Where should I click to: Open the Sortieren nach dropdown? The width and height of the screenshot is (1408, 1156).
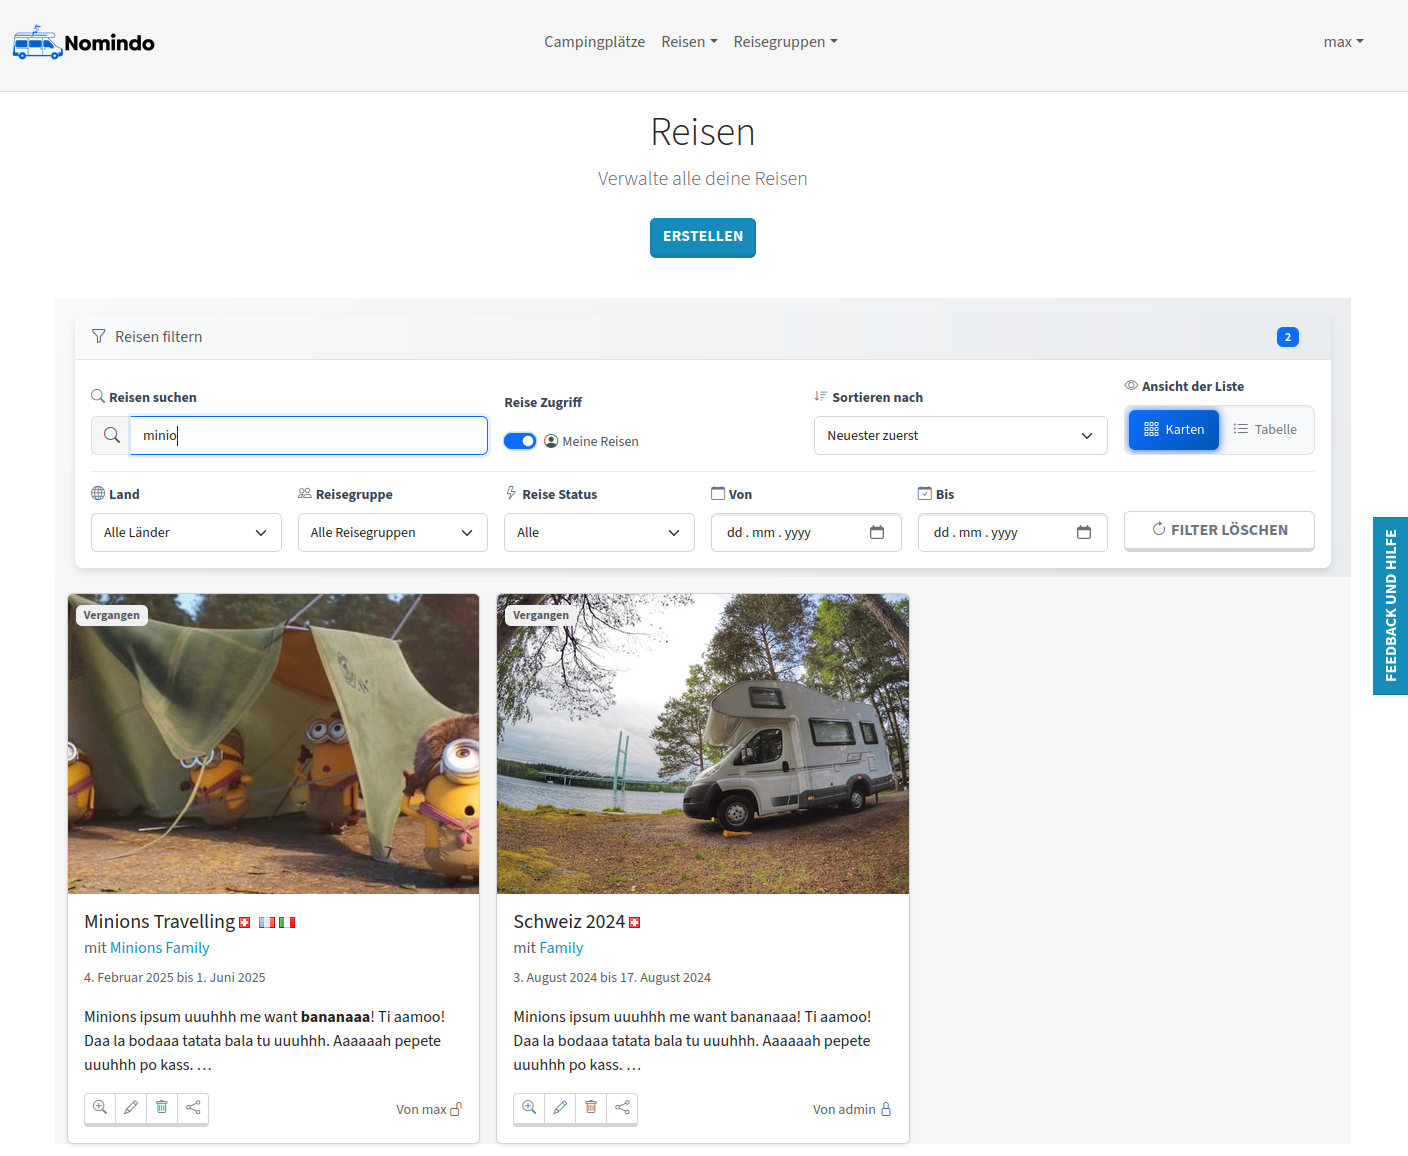[960, 435]
